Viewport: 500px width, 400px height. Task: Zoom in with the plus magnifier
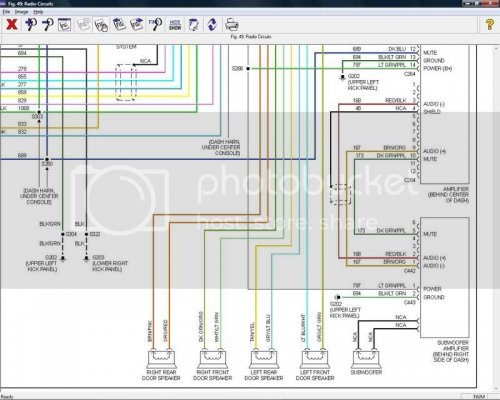coord(31,24)
